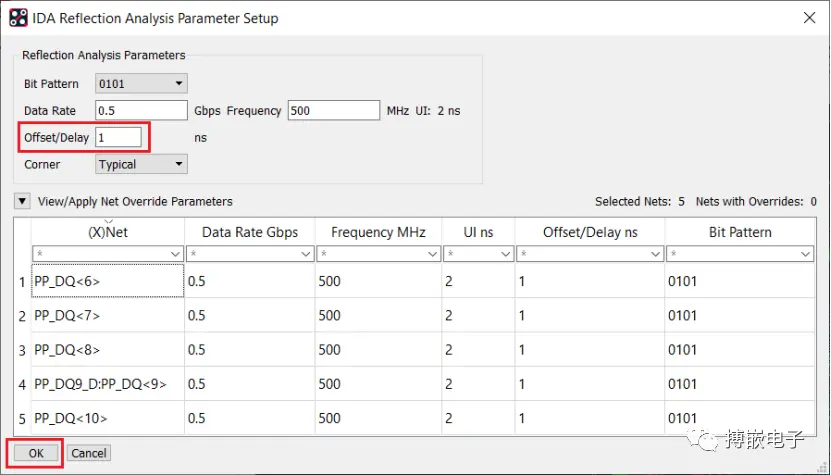The width and height of the screenshot is (831, 475).
Task: Open the Corner dropdown set to Typical
Action: 142,164
